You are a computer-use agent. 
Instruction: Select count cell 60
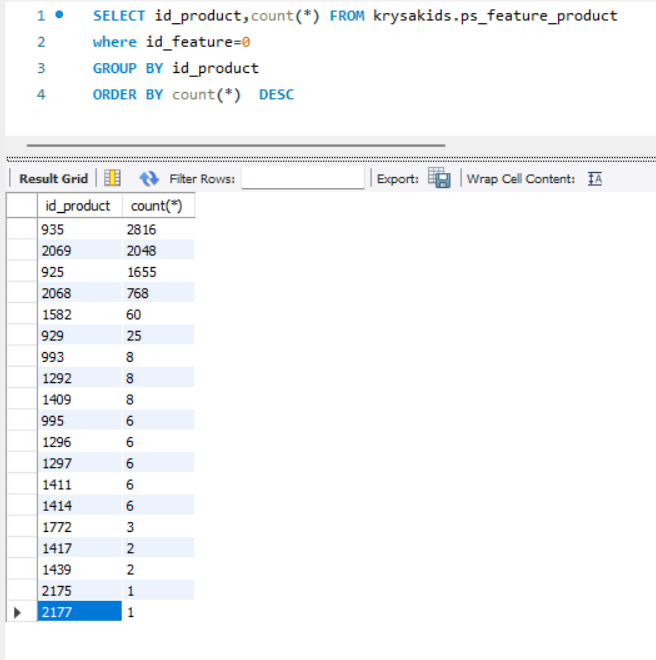[x=159, y=314]
